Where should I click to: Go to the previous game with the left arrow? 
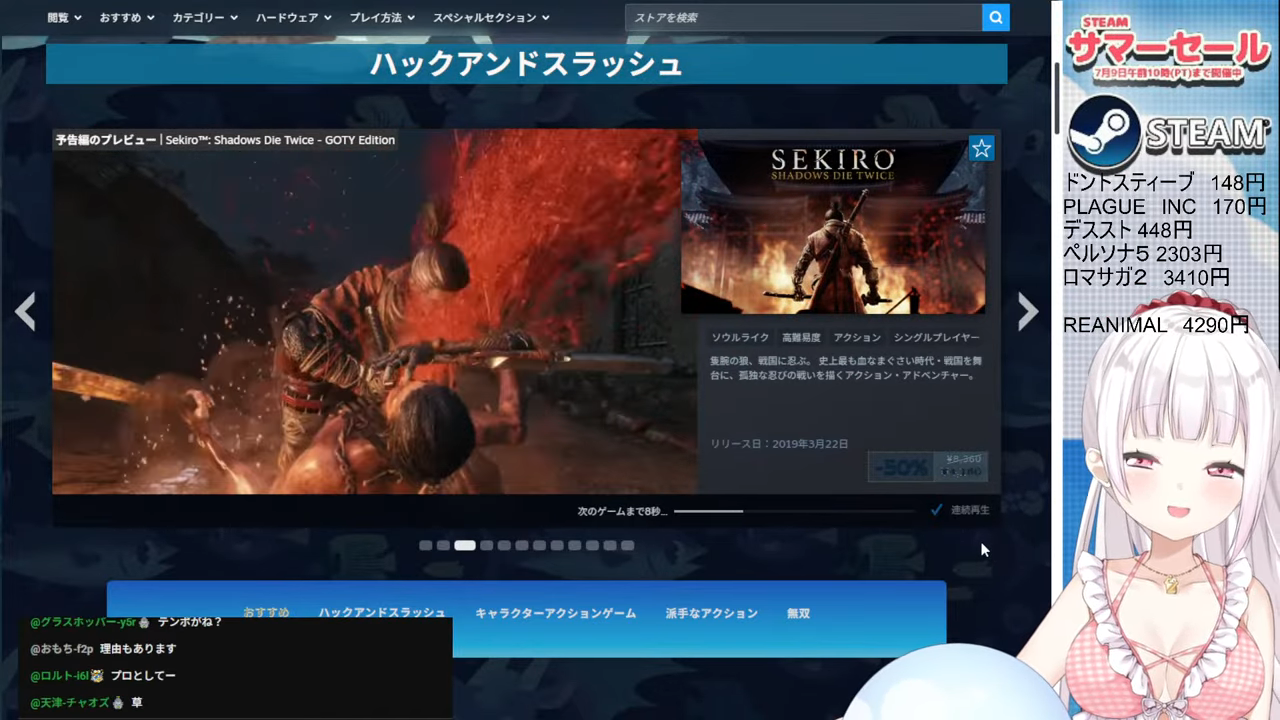pos(26,312)
